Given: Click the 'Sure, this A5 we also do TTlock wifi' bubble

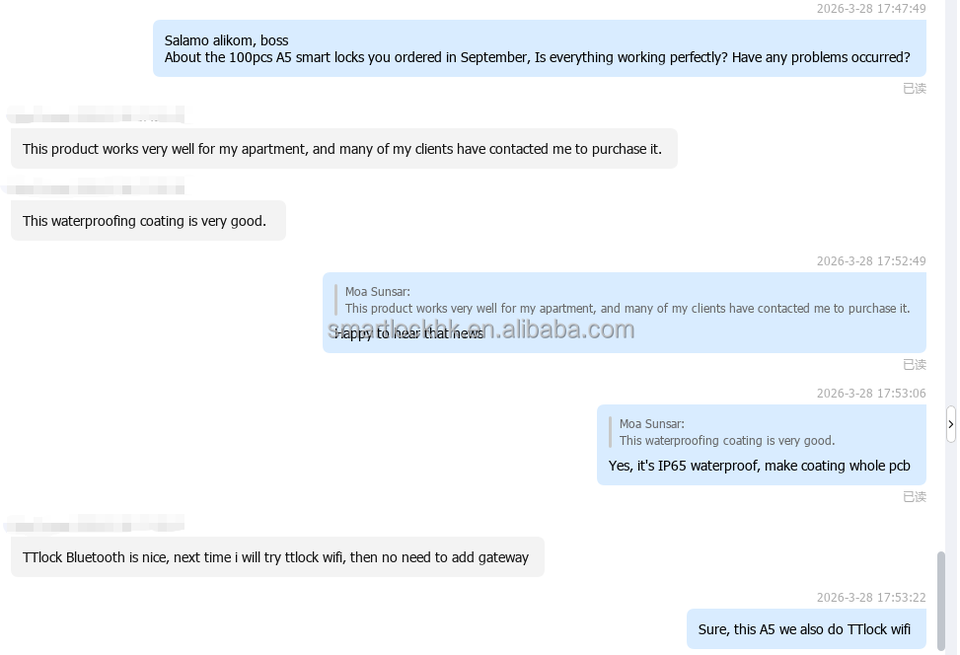Looking at the screenshot, I should 806,629.
